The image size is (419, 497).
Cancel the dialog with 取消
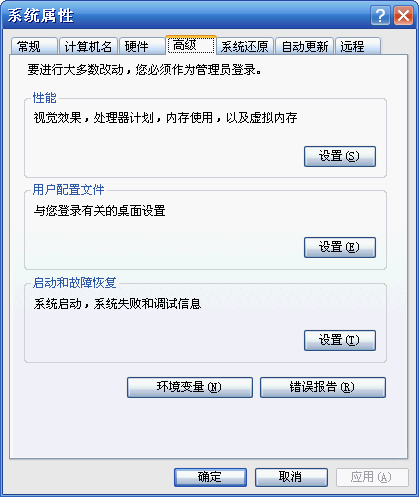pos(291,477)
